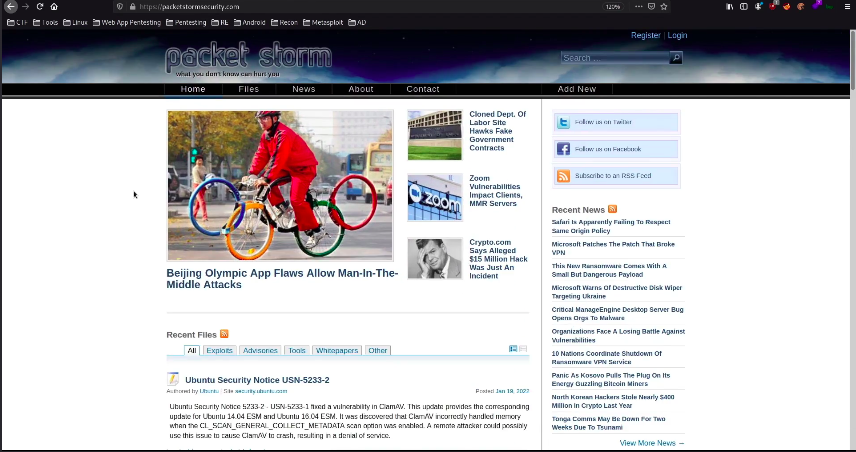This screenshot has height=452, width=856.
Task: Expand the Linux bookmarks folder
Action: coord(76,22)
